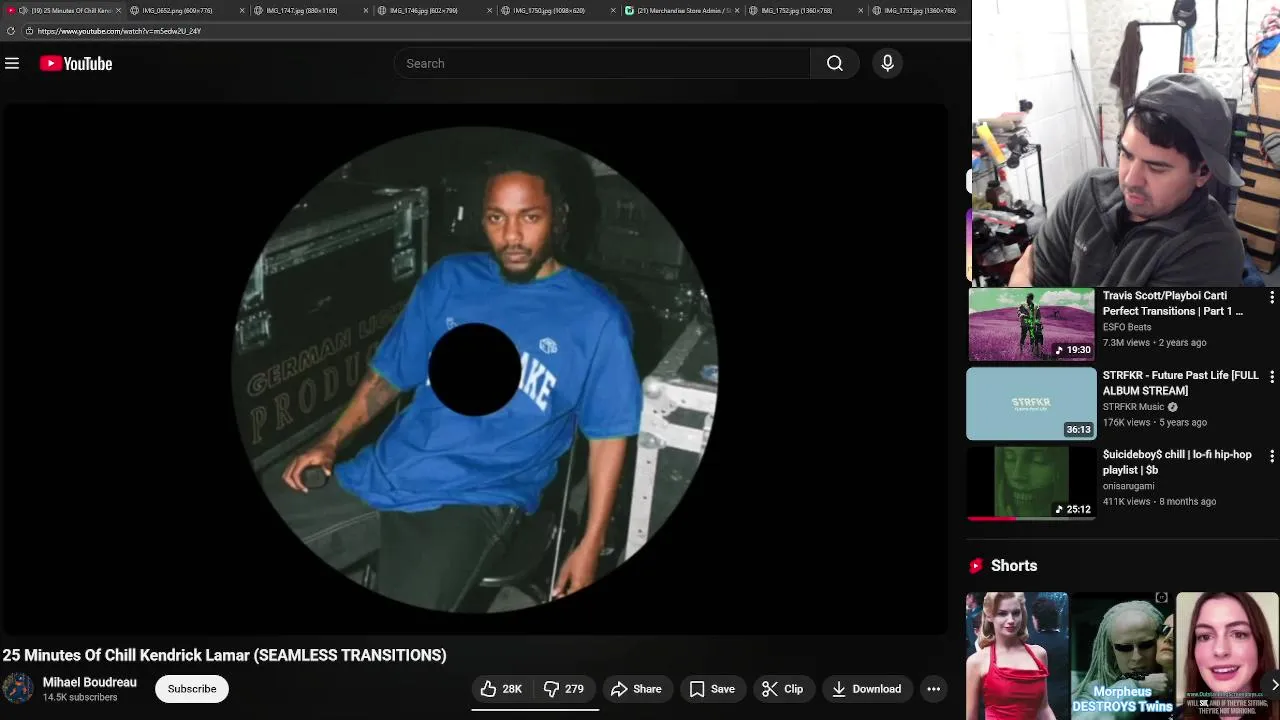Image resolution: width=1280 pixels, height=720 pixels.
Task: Click the video title text
Action: [224, 655]
